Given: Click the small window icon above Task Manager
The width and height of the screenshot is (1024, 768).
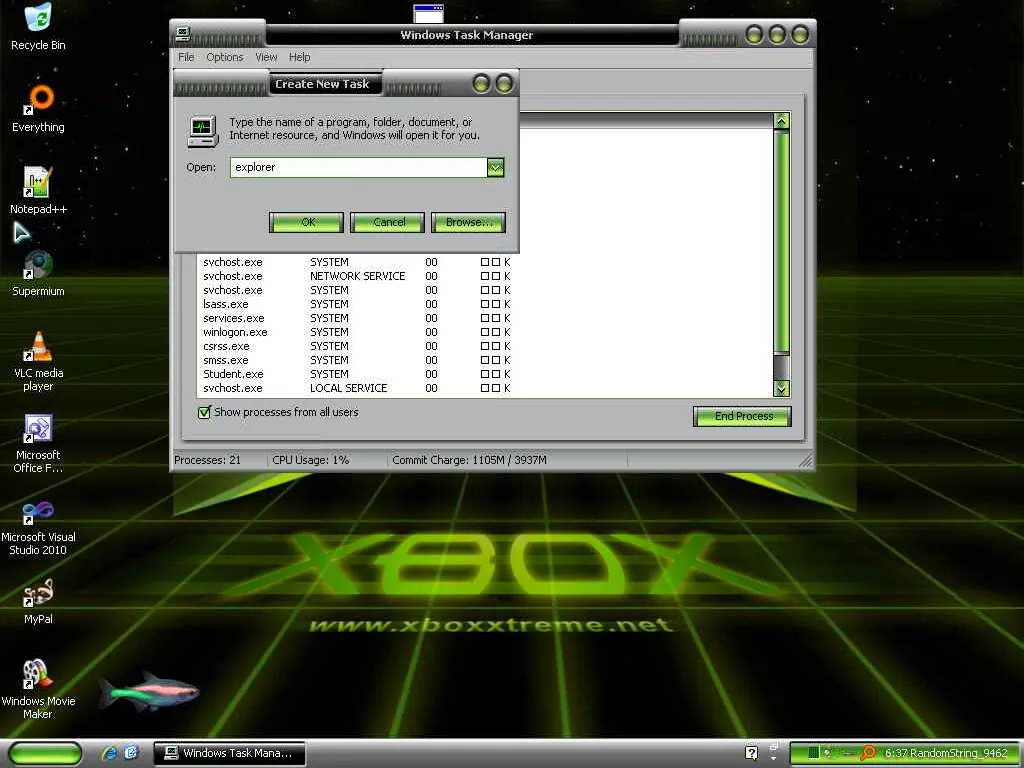Looking at the screenshot, I should tap(428, 12).
